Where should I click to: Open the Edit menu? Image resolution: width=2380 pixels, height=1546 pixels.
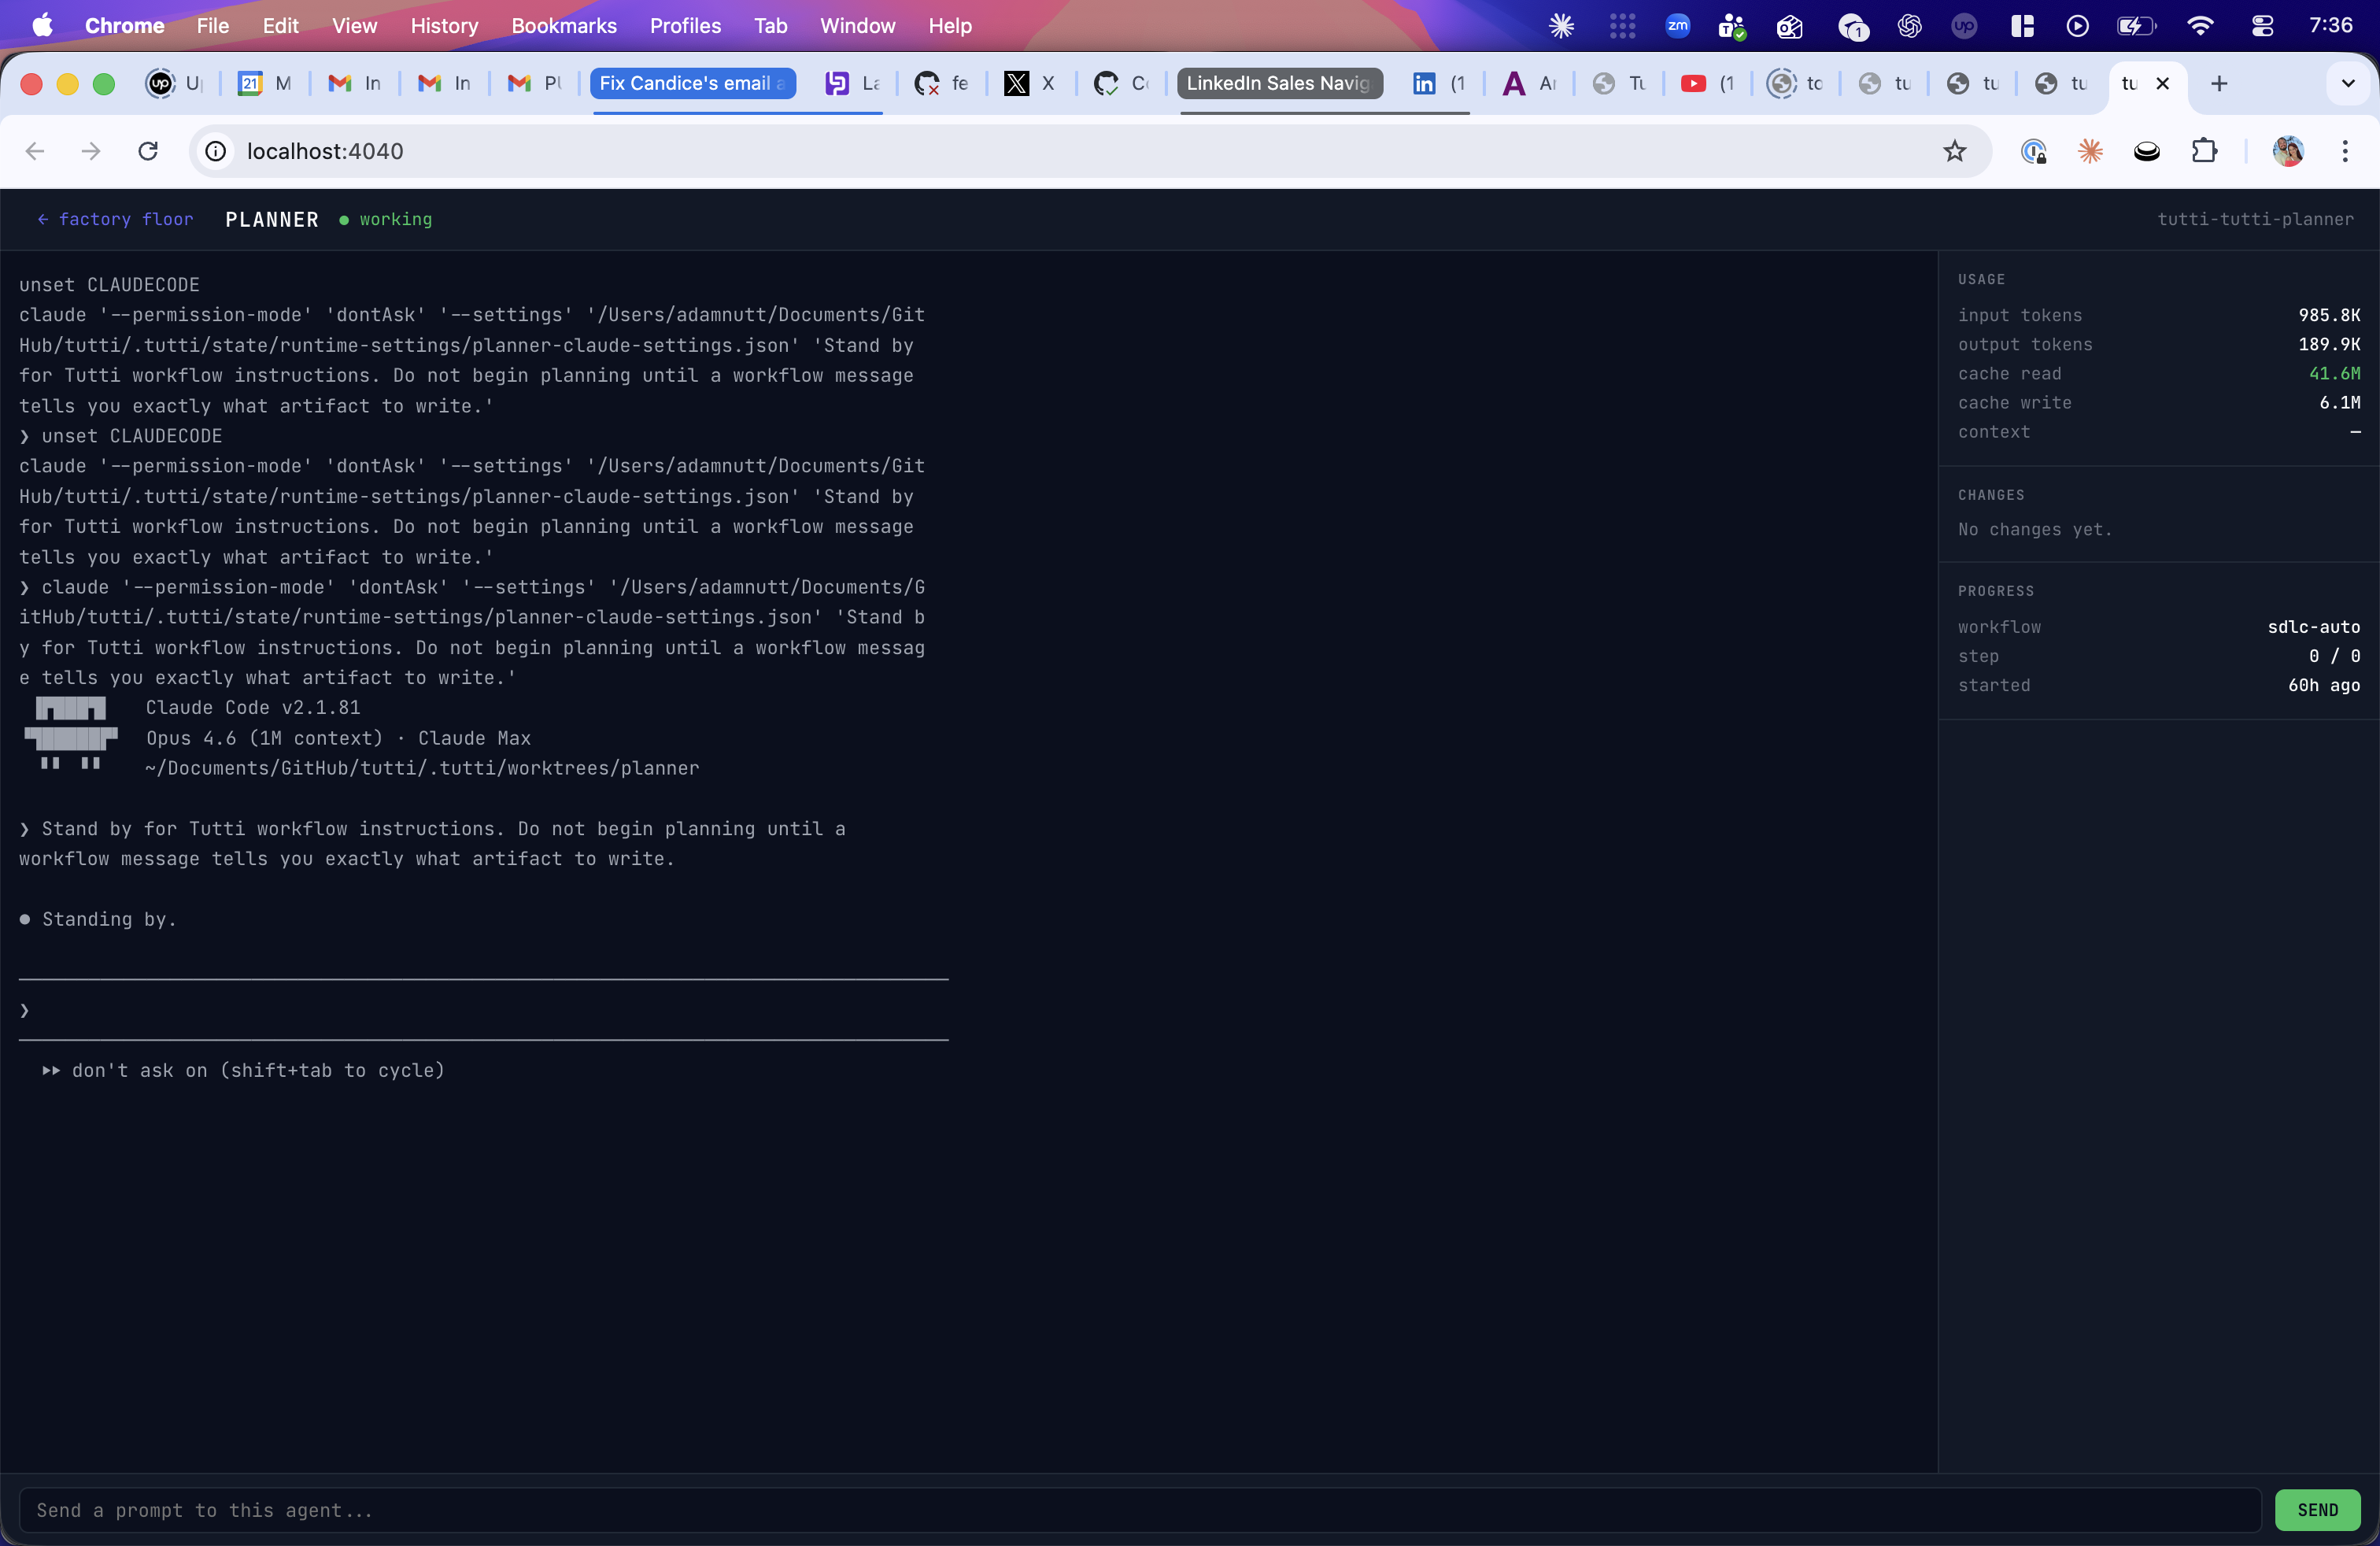click(x=280, y=26)
